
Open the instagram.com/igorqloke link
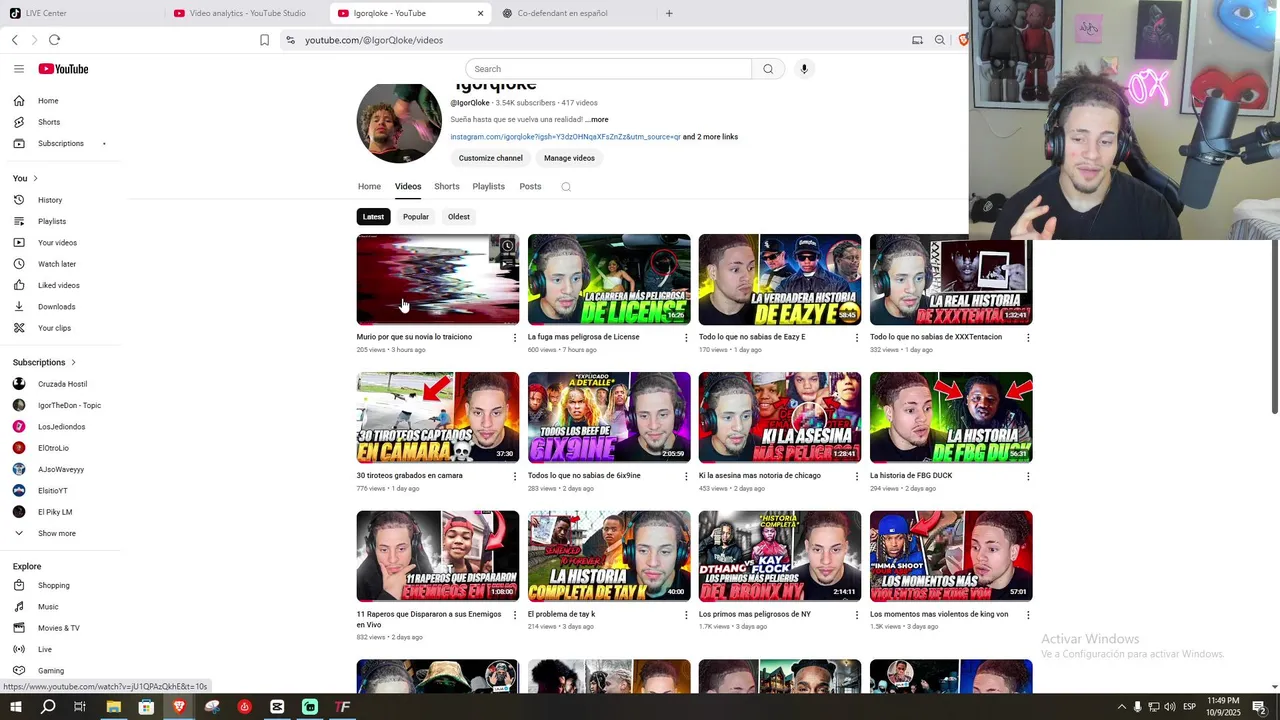(565, 137)
